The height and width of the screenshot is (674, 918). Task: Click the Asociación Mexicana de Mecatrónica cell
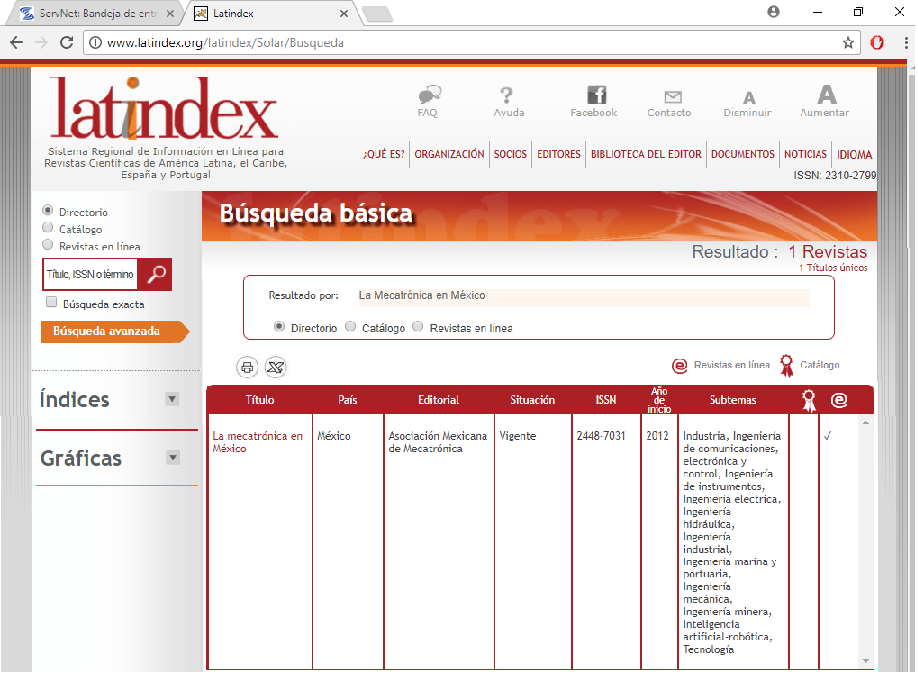(438, 442)
